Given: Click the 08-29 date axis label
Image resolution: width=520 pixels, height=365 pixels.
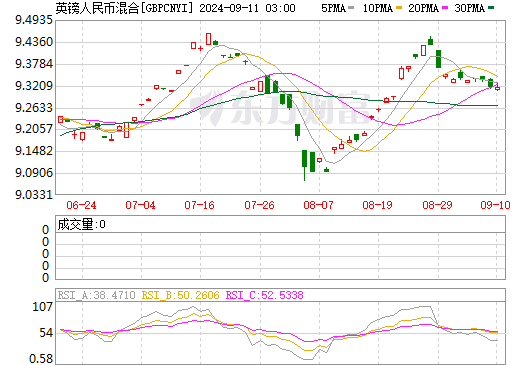Looking at the screenshot, I should click(437, 205).
